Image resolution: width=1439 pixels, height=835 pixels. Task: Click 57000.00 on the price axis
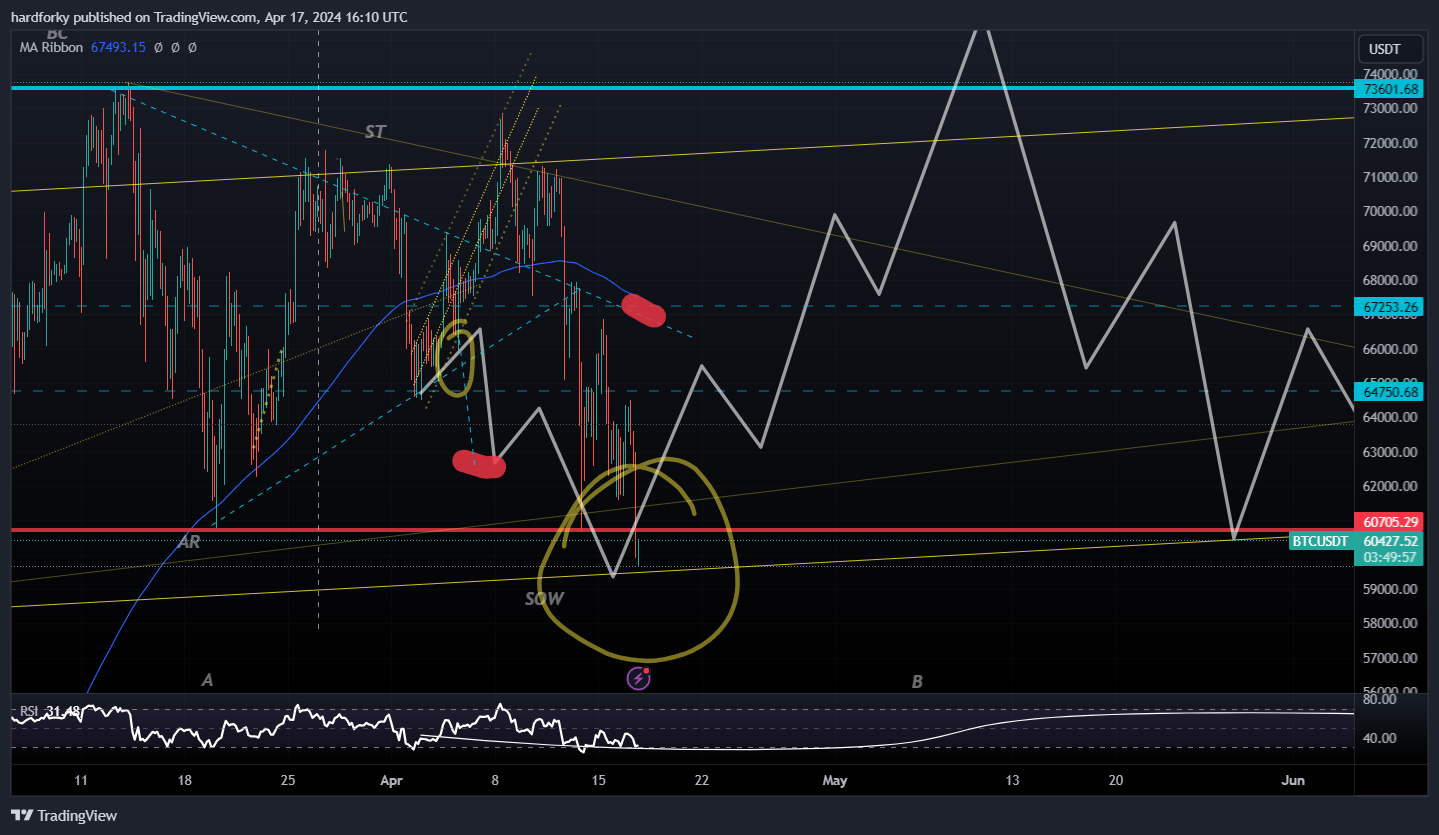[x=1389, y=658]
